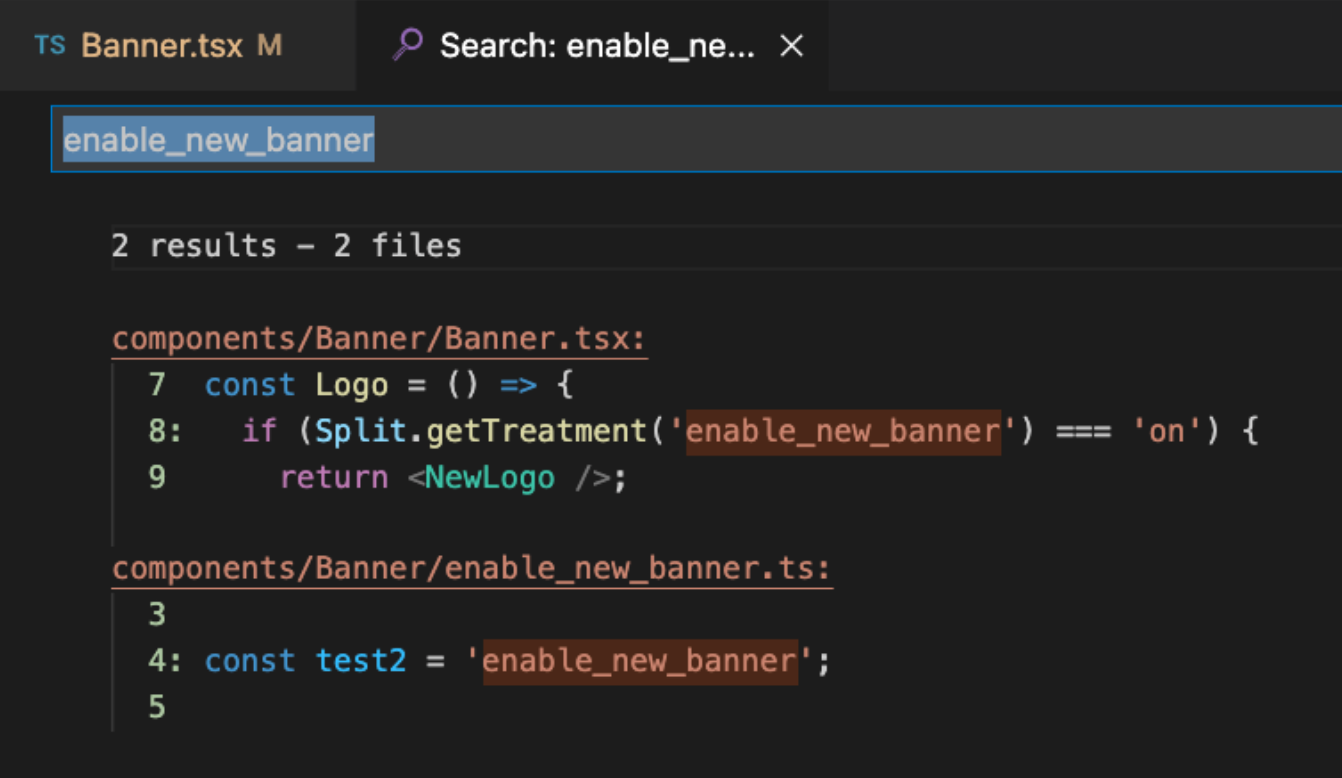The height and width of the screenshot is (778, 1342).
Task: Open the components/Banner/Banner.tsx result header
Action: pyautogui.click(x=379, y=339)
